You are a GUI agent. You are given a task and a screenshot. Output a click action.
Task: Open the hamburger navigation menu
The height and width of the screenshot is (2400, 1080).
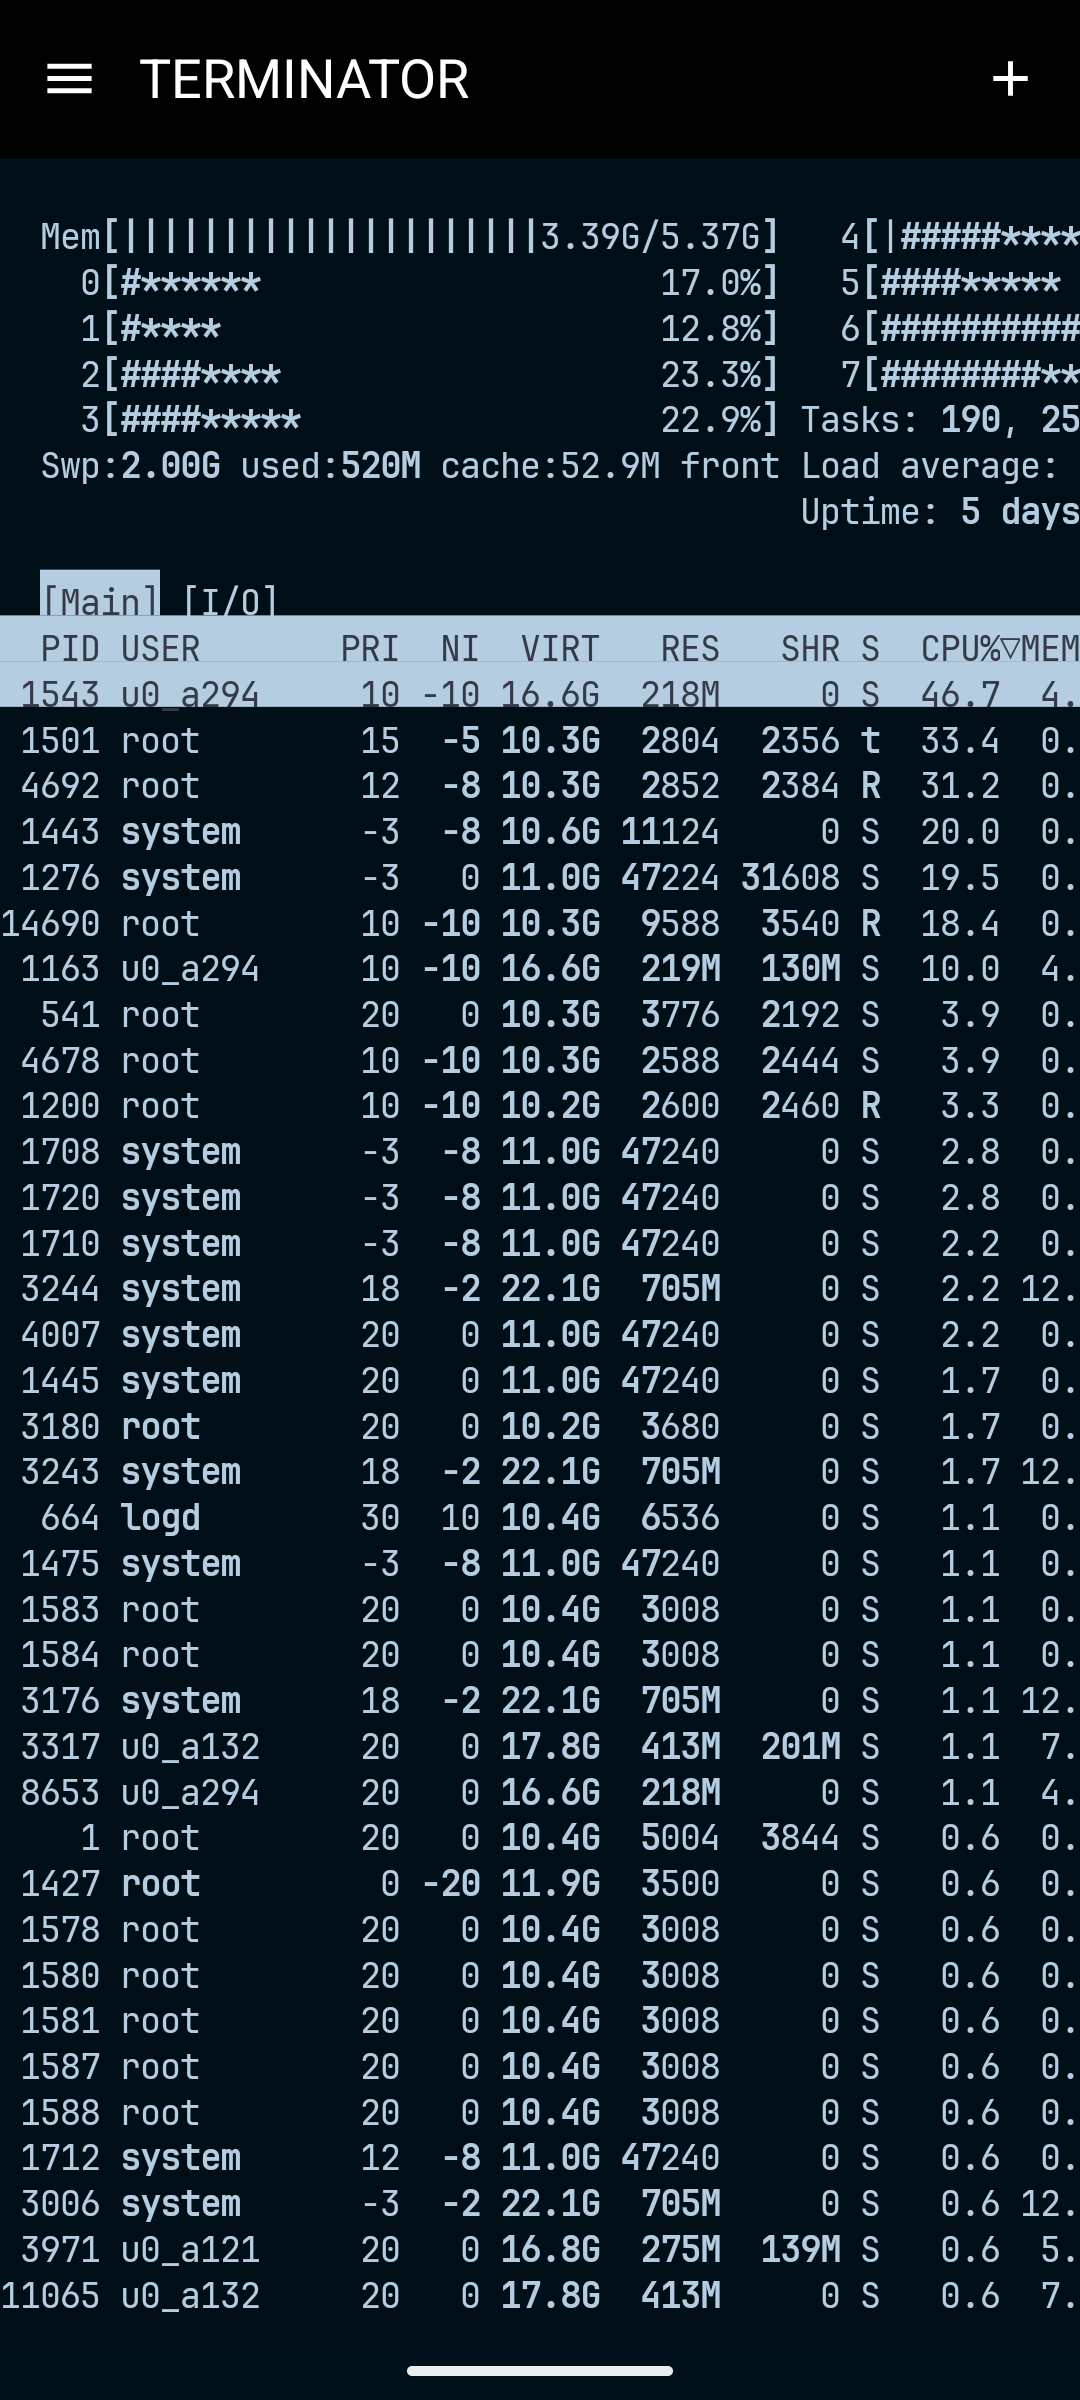70,79
